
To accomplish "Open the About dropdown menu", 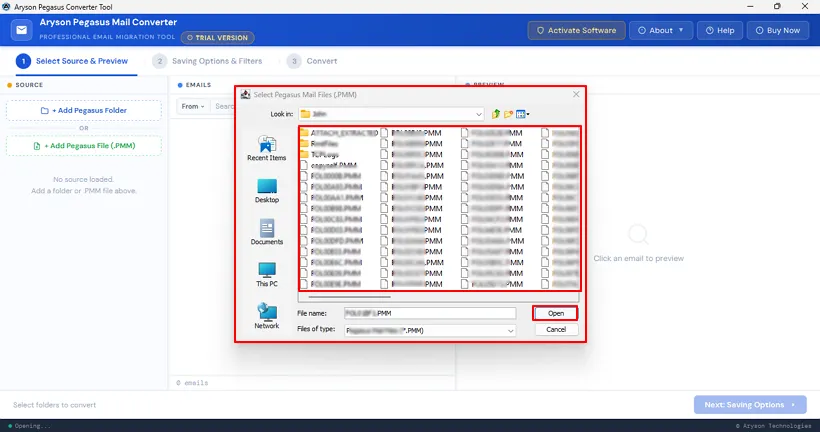I will 661,30.
